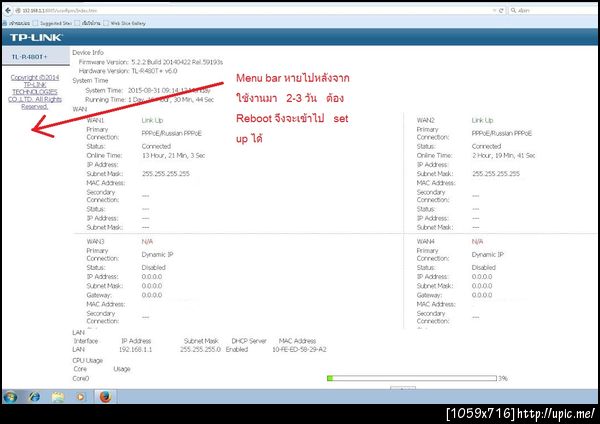Select the TL-R480T+ sidebar menu item
This screenshot has height=424, width=600.
pos(36,57)
